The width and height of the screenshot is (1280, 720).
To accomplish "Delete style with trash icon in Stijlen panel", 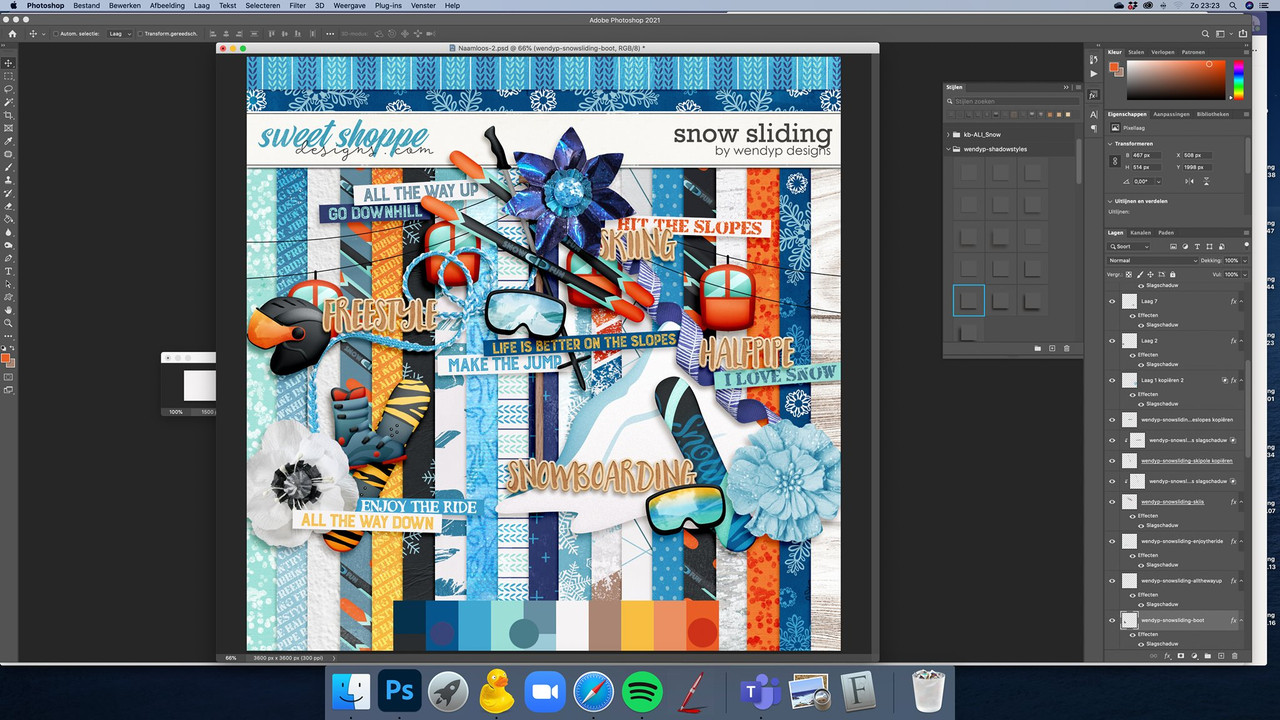I will tap(1066, 348).
